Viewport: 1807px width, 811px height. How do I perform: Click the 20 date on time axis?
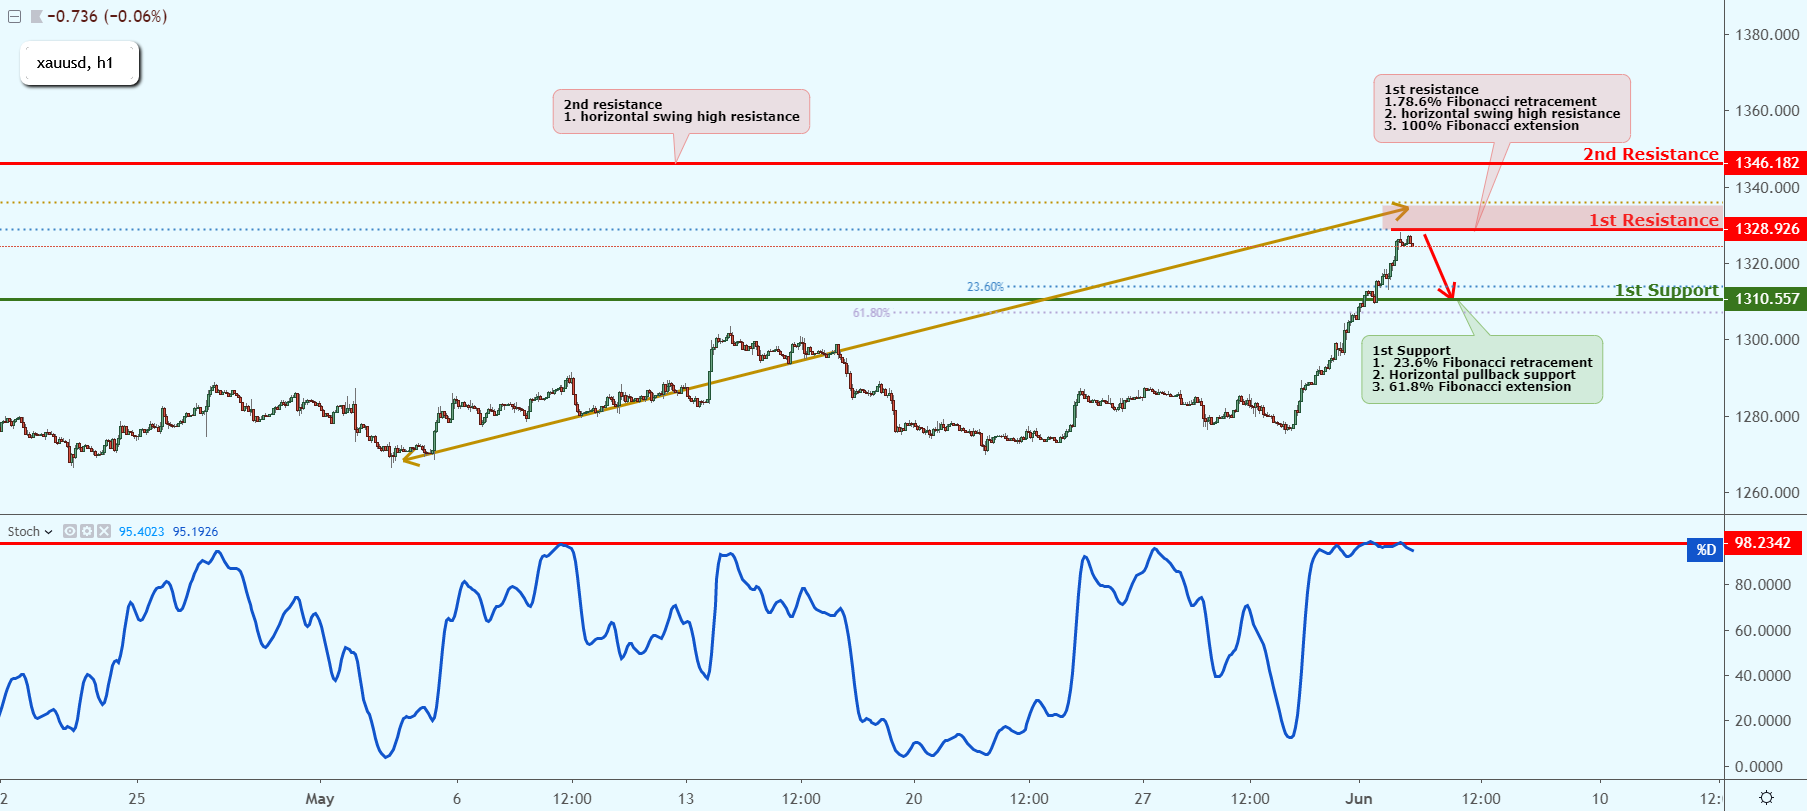pyautogui.click(x=914, y=798)
